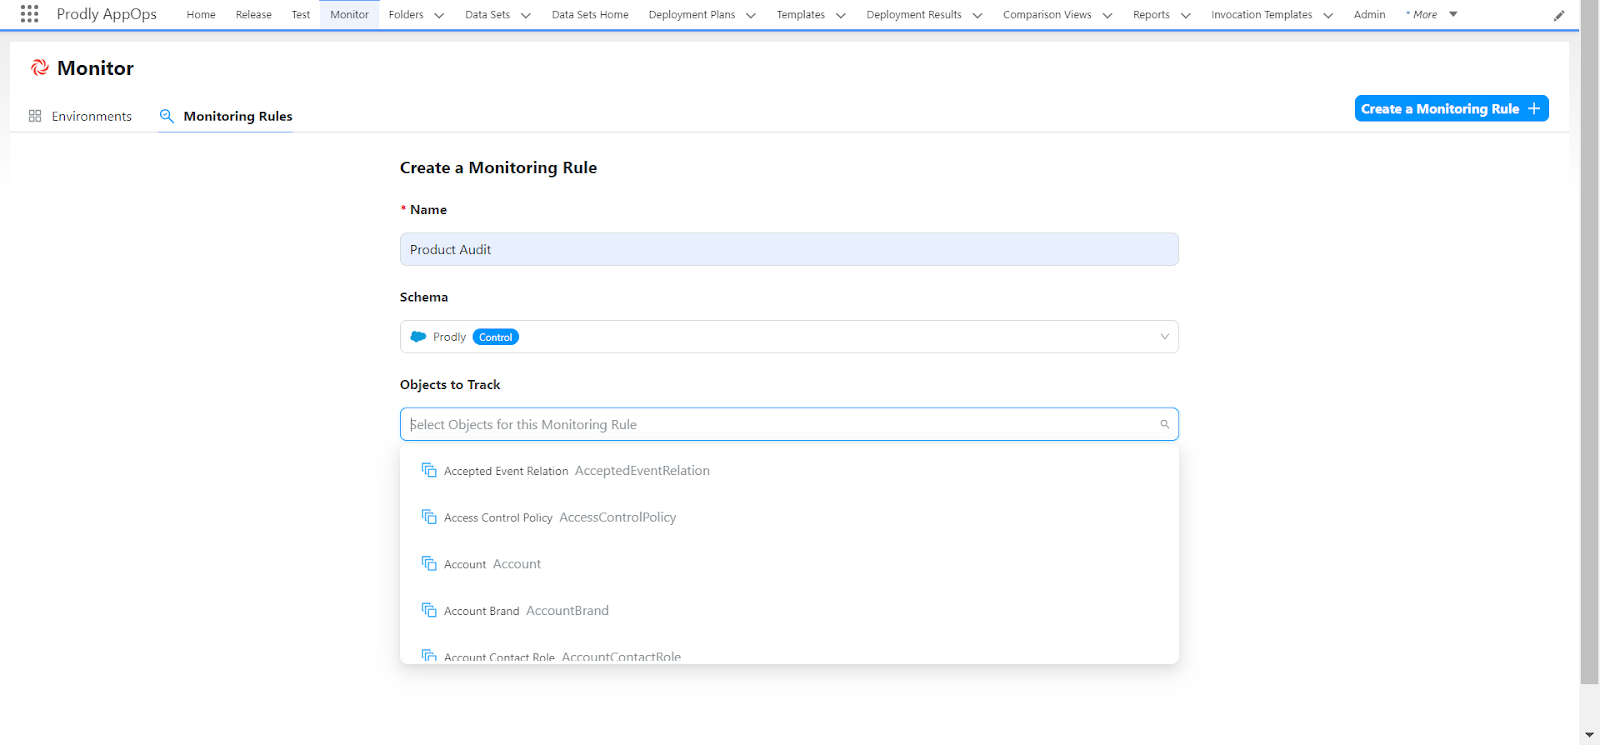Image resolution: width=1600 pixels, height=745 pixels.
Task: Expand the Comparison Views menu arrow
Action: pos(1107,15)
